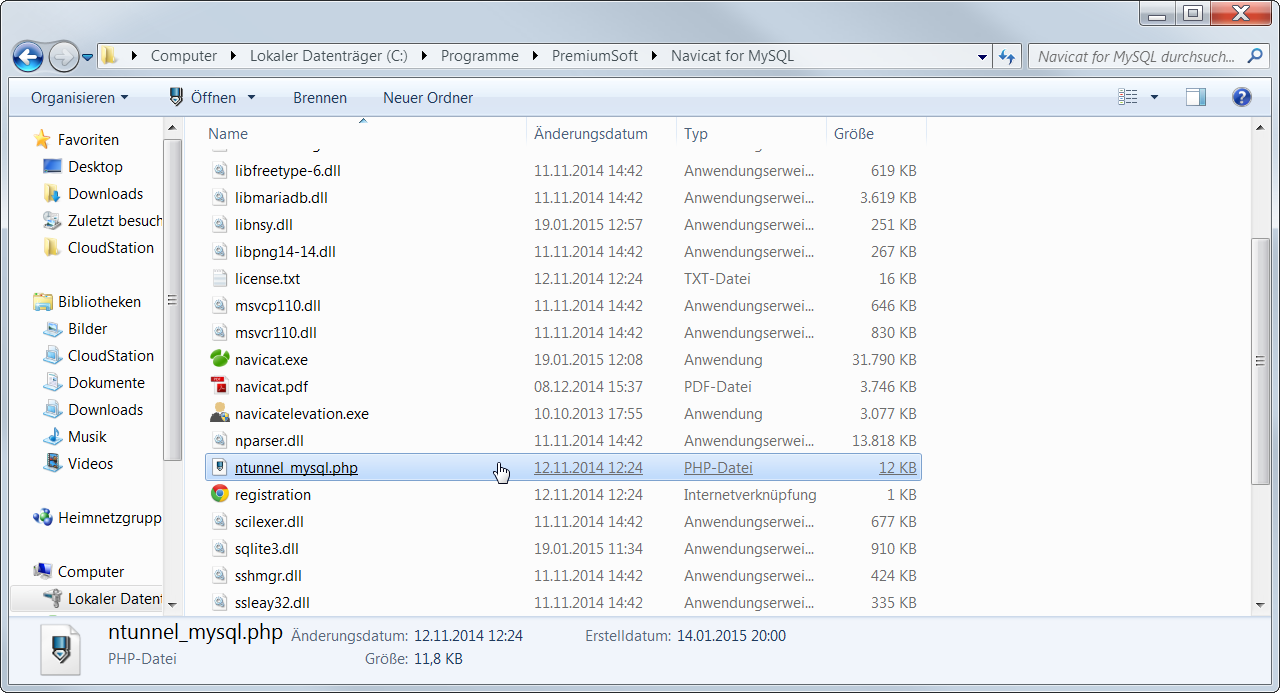The width and height of the screenshot is (1280, 693).
Task: Click the license.txt document icon
Action: [220, 278]
